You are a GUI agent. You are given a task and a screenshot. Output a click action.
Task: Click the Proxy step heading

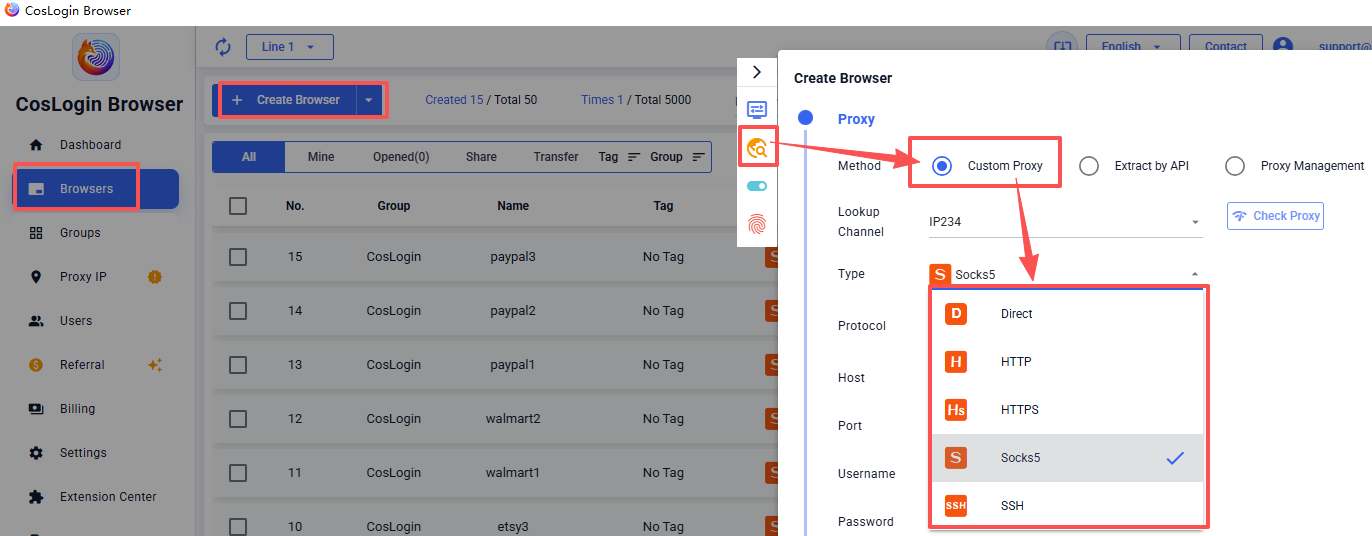click(856, 119)
